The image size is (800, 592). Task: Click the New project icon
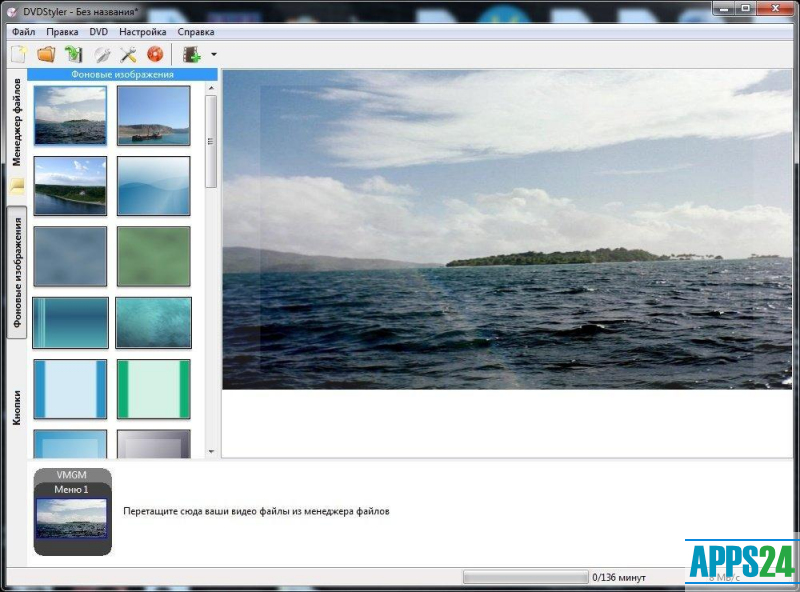point(18,54)
